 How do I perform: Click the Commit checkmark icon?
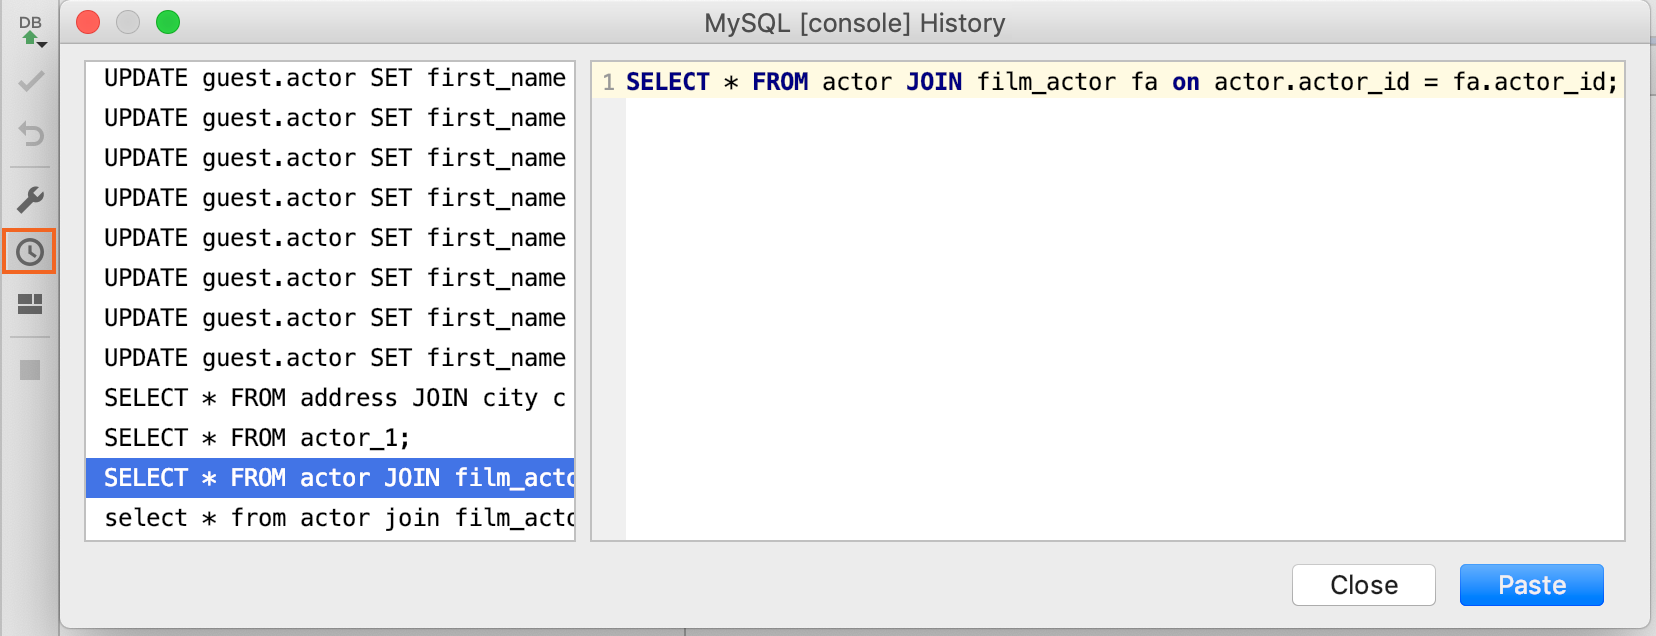(x=31, y=82)
